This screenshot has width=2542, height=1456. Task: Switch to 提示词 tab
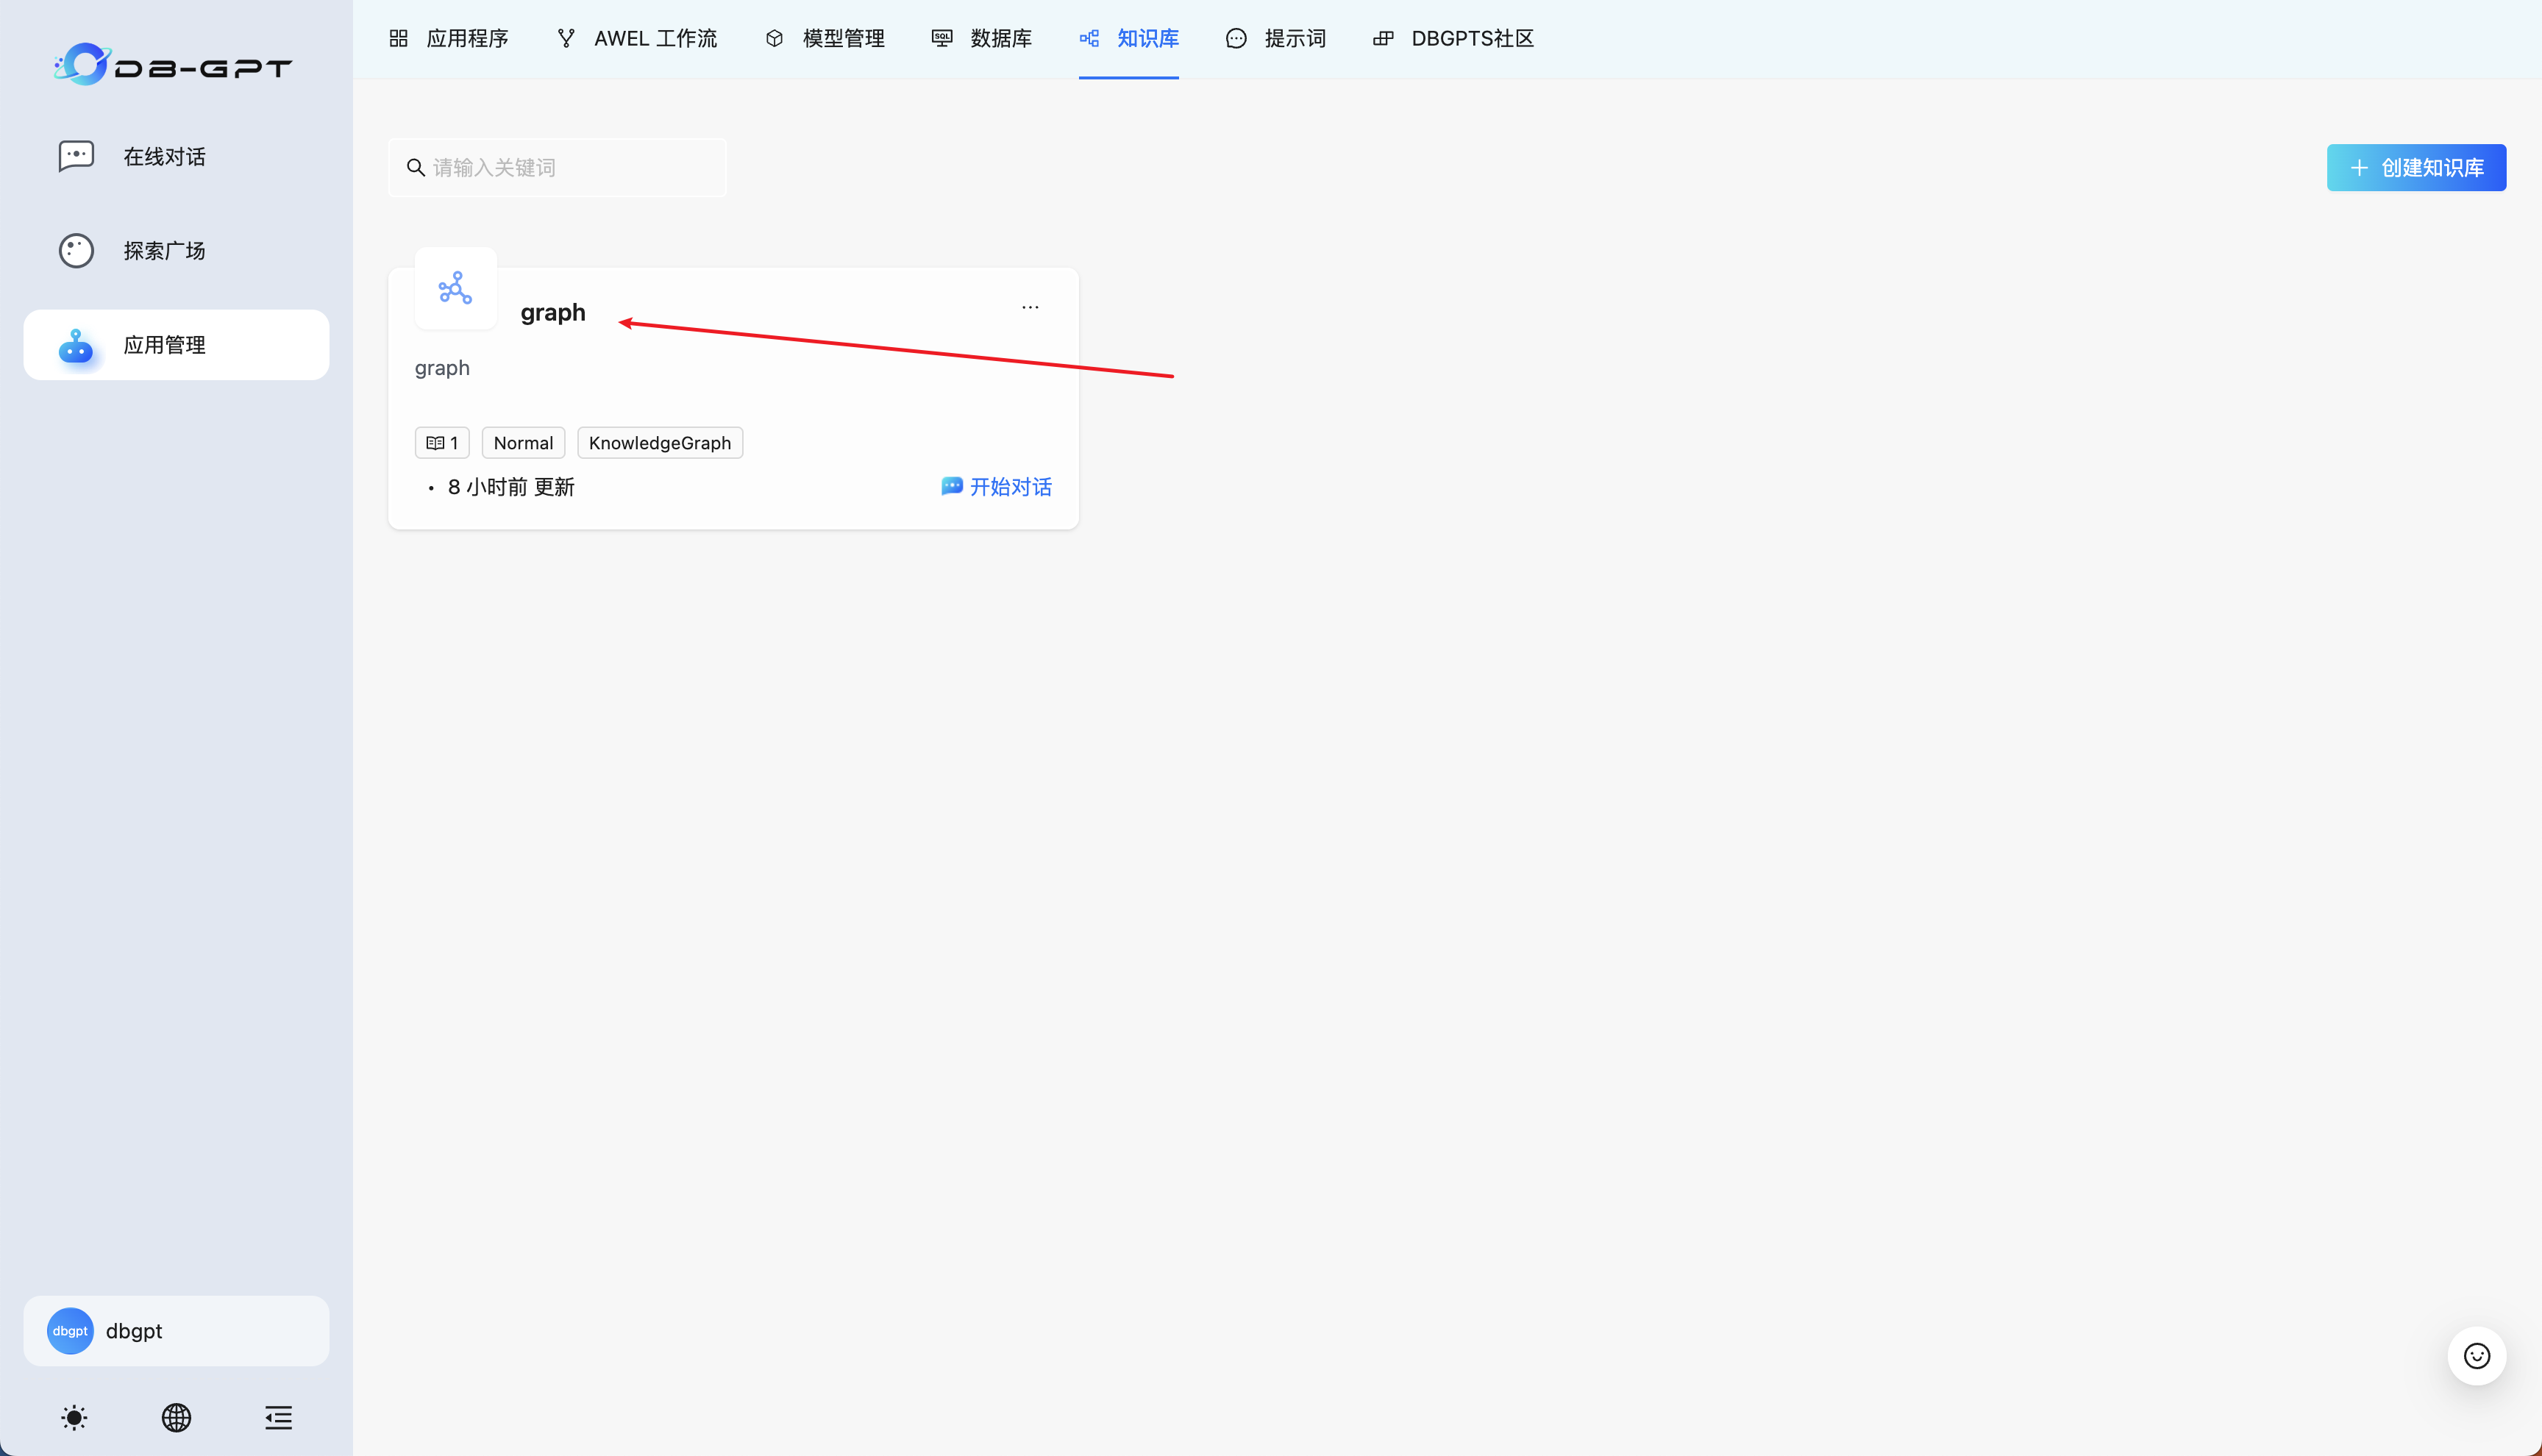[1276, 38]
